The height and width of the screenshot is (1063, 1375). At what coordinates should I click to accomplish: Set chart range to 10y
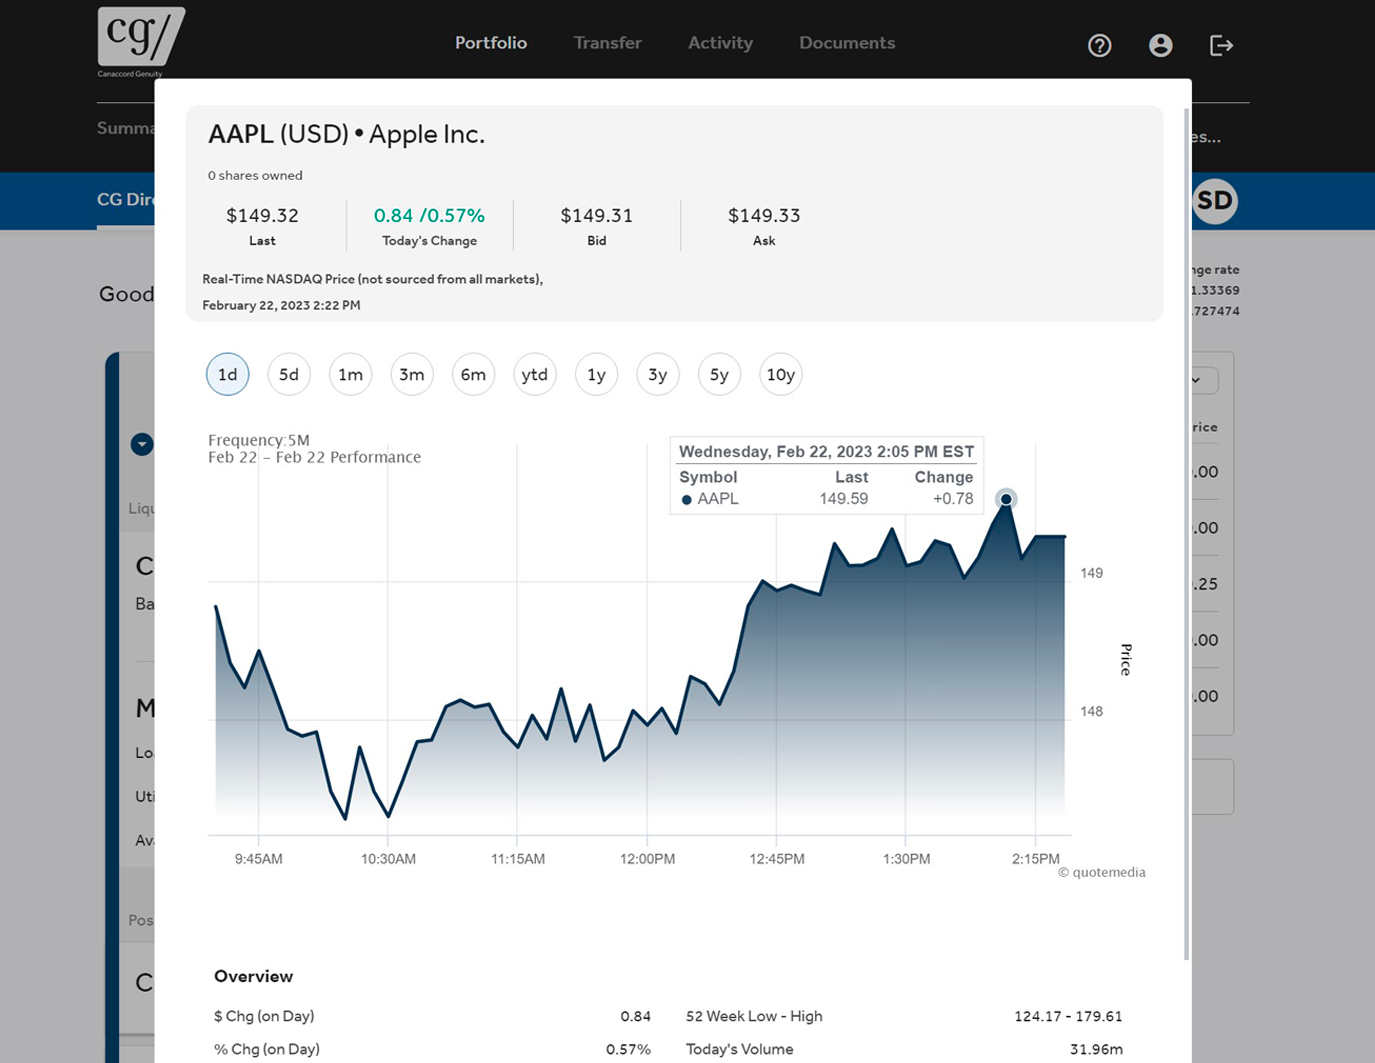[780, 375]
